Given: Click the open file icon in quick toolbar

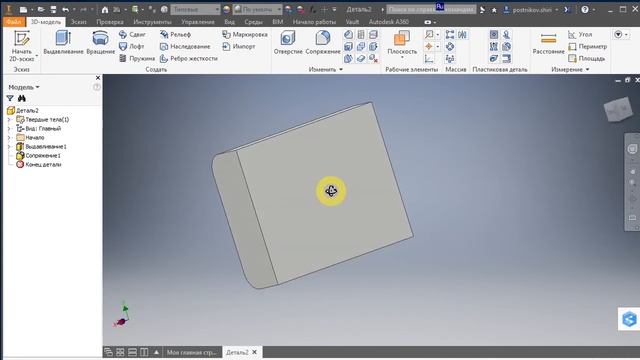Looking at the screenshot, I should pos(41,9).
